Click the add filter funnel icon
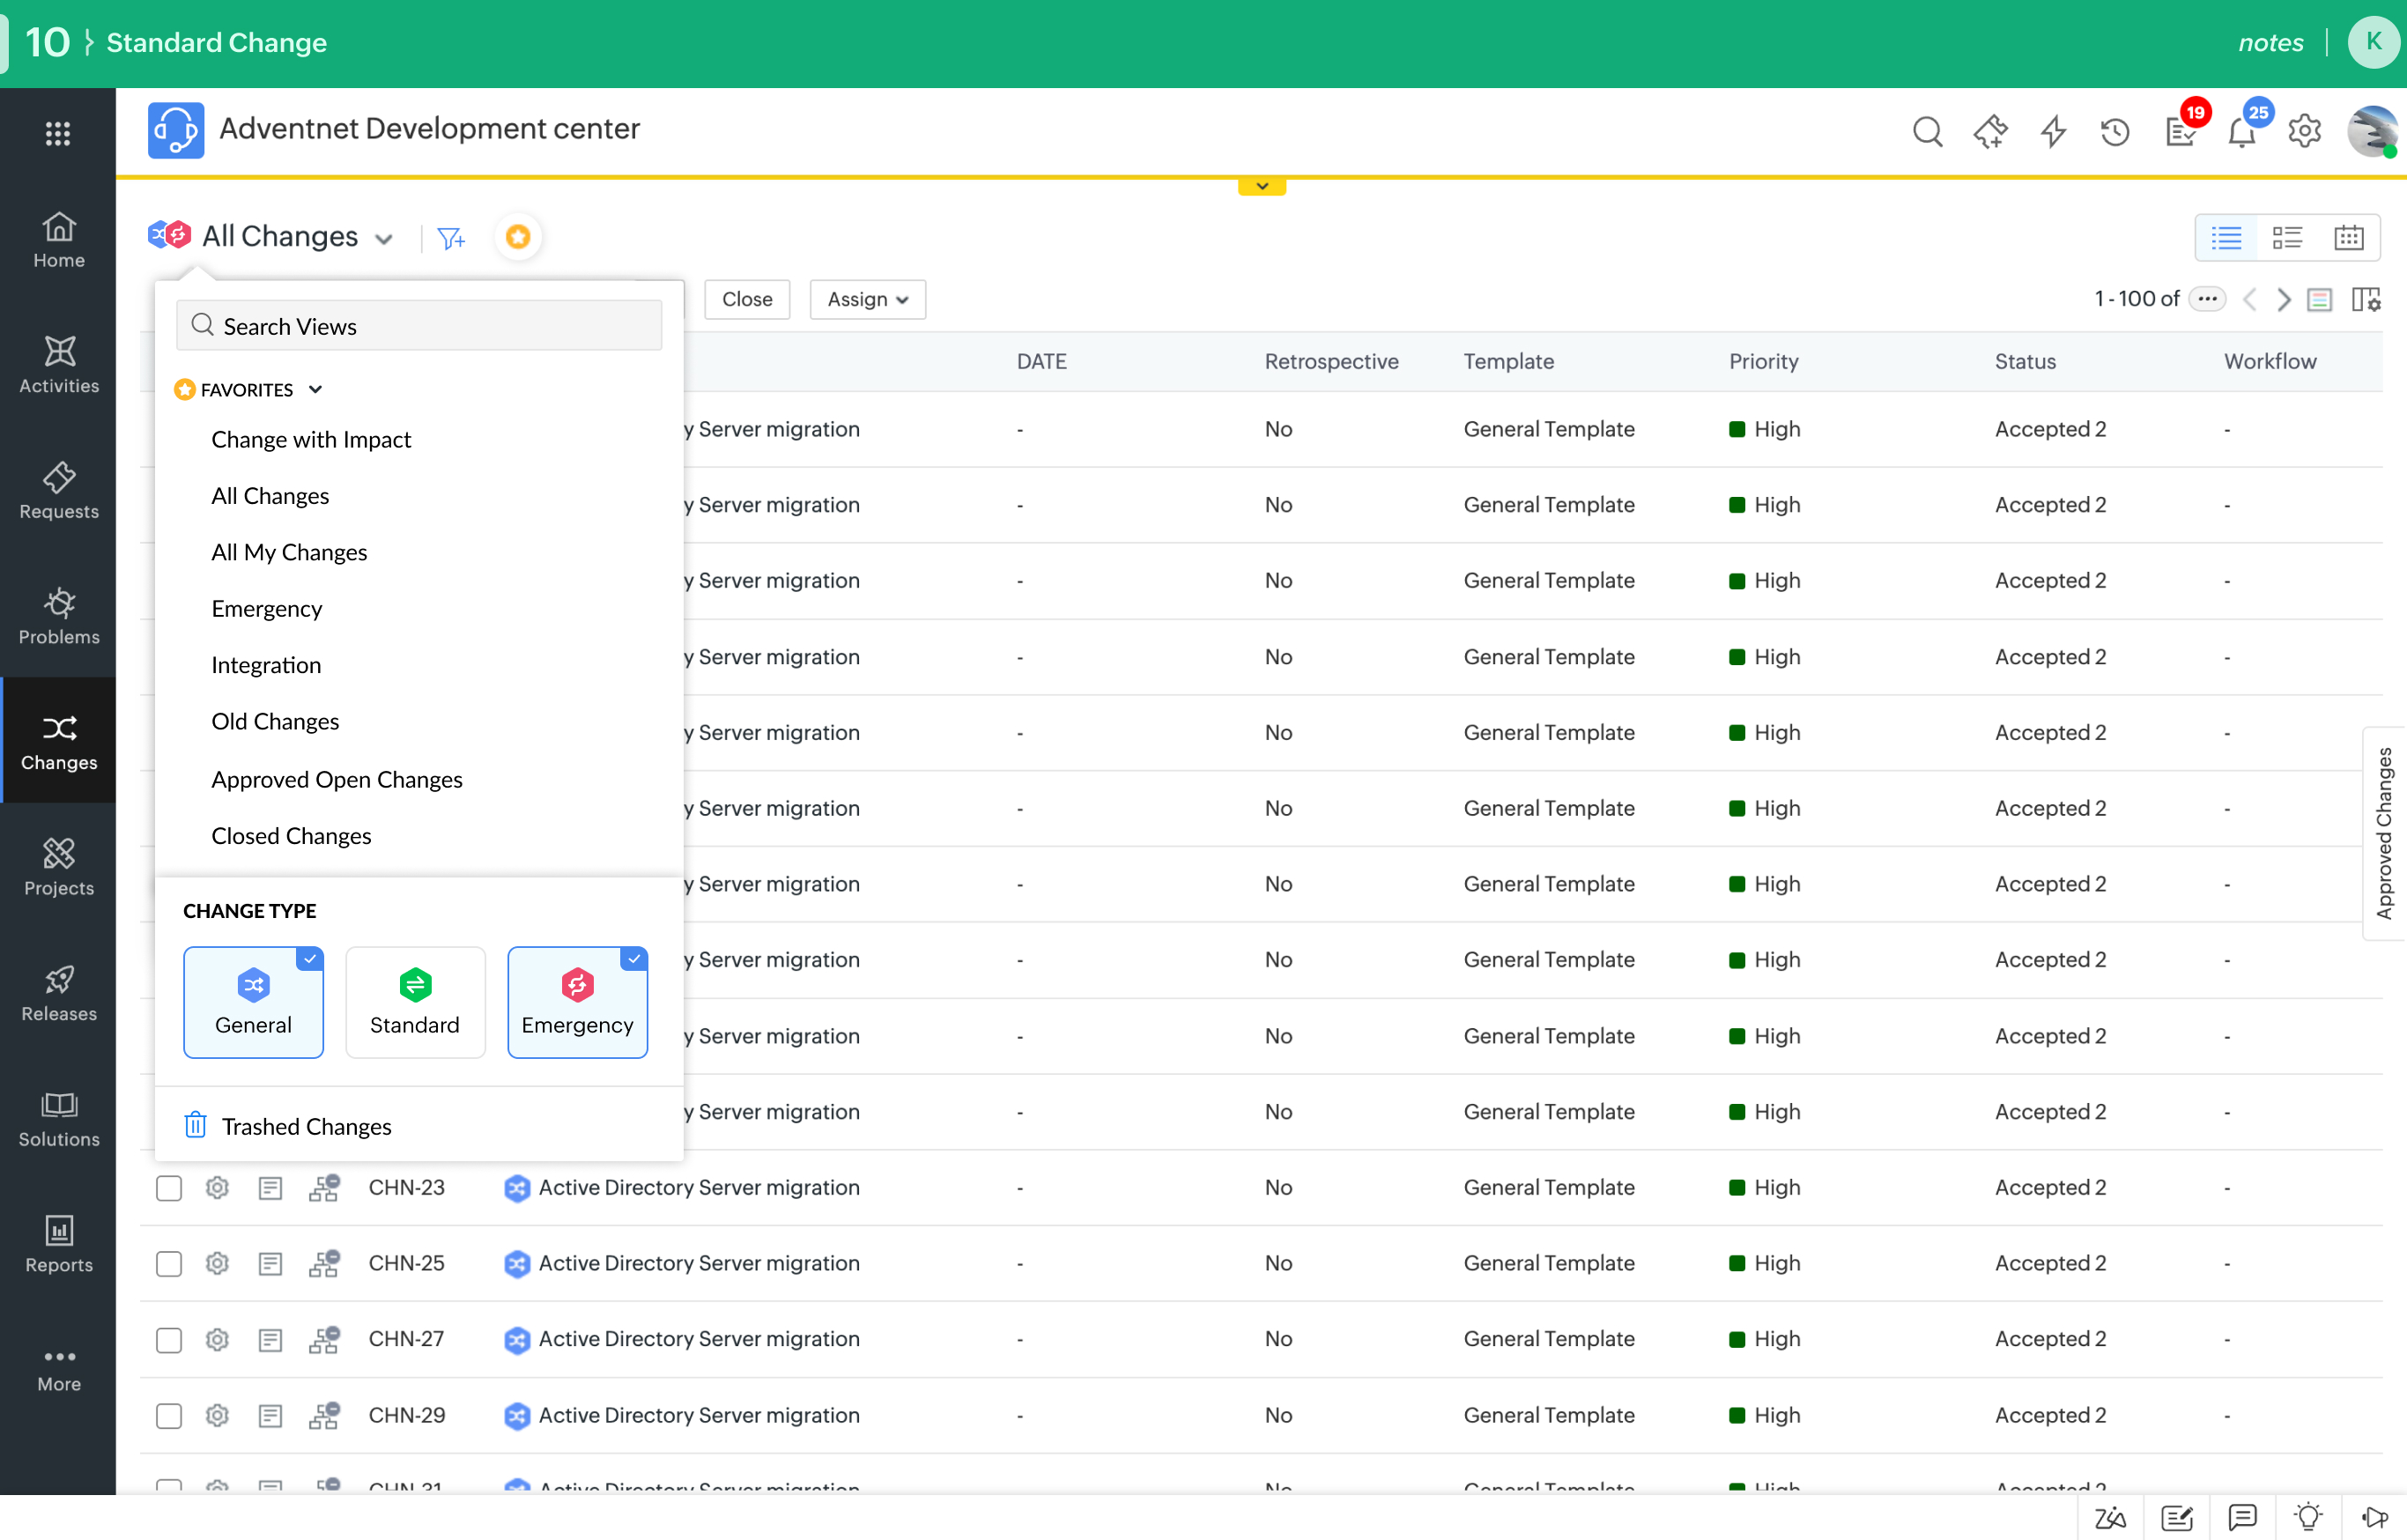 coord(451,237)
